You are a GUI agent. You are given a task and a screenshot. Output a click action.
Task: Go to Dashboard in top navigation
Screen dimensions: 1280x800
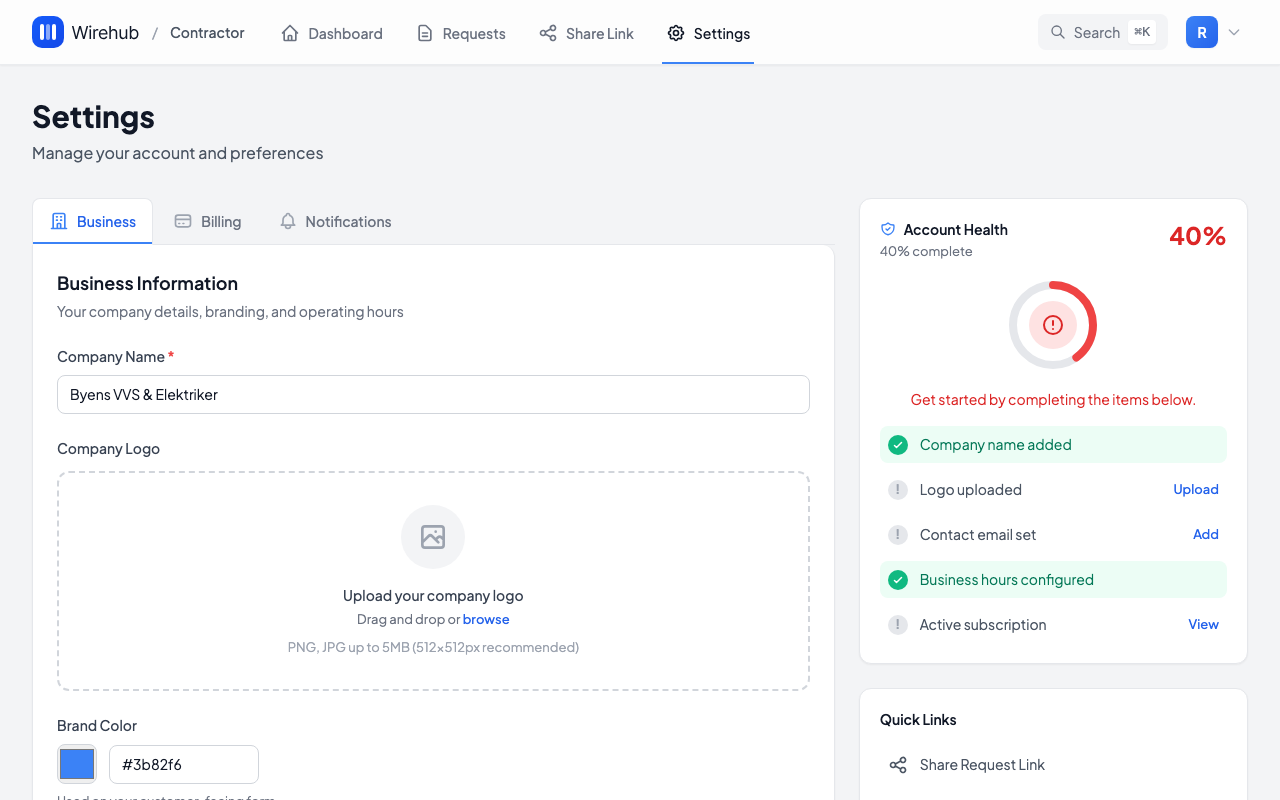coord(332,33)
